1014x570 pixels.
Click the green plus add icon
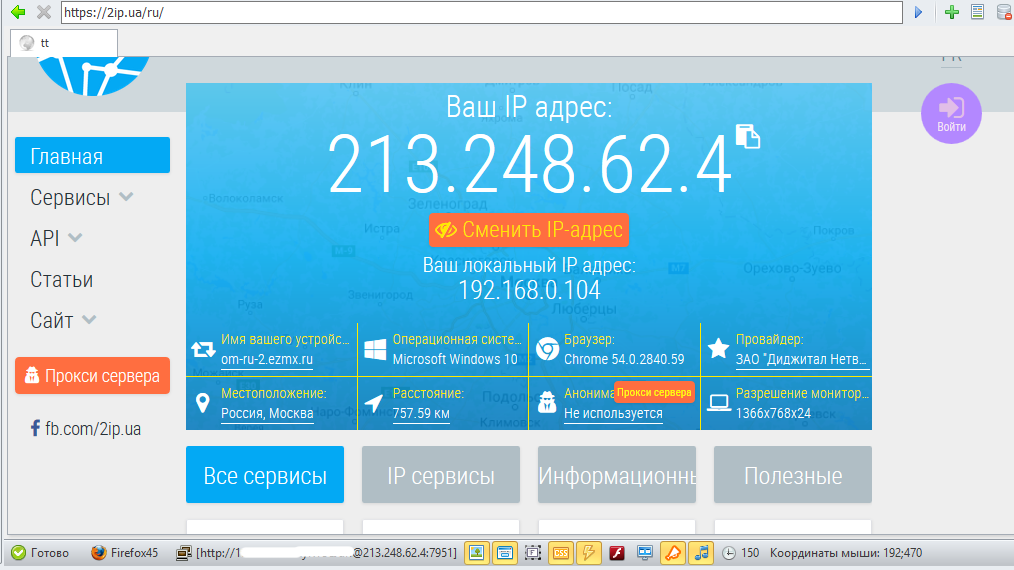(x=951, y=12)
